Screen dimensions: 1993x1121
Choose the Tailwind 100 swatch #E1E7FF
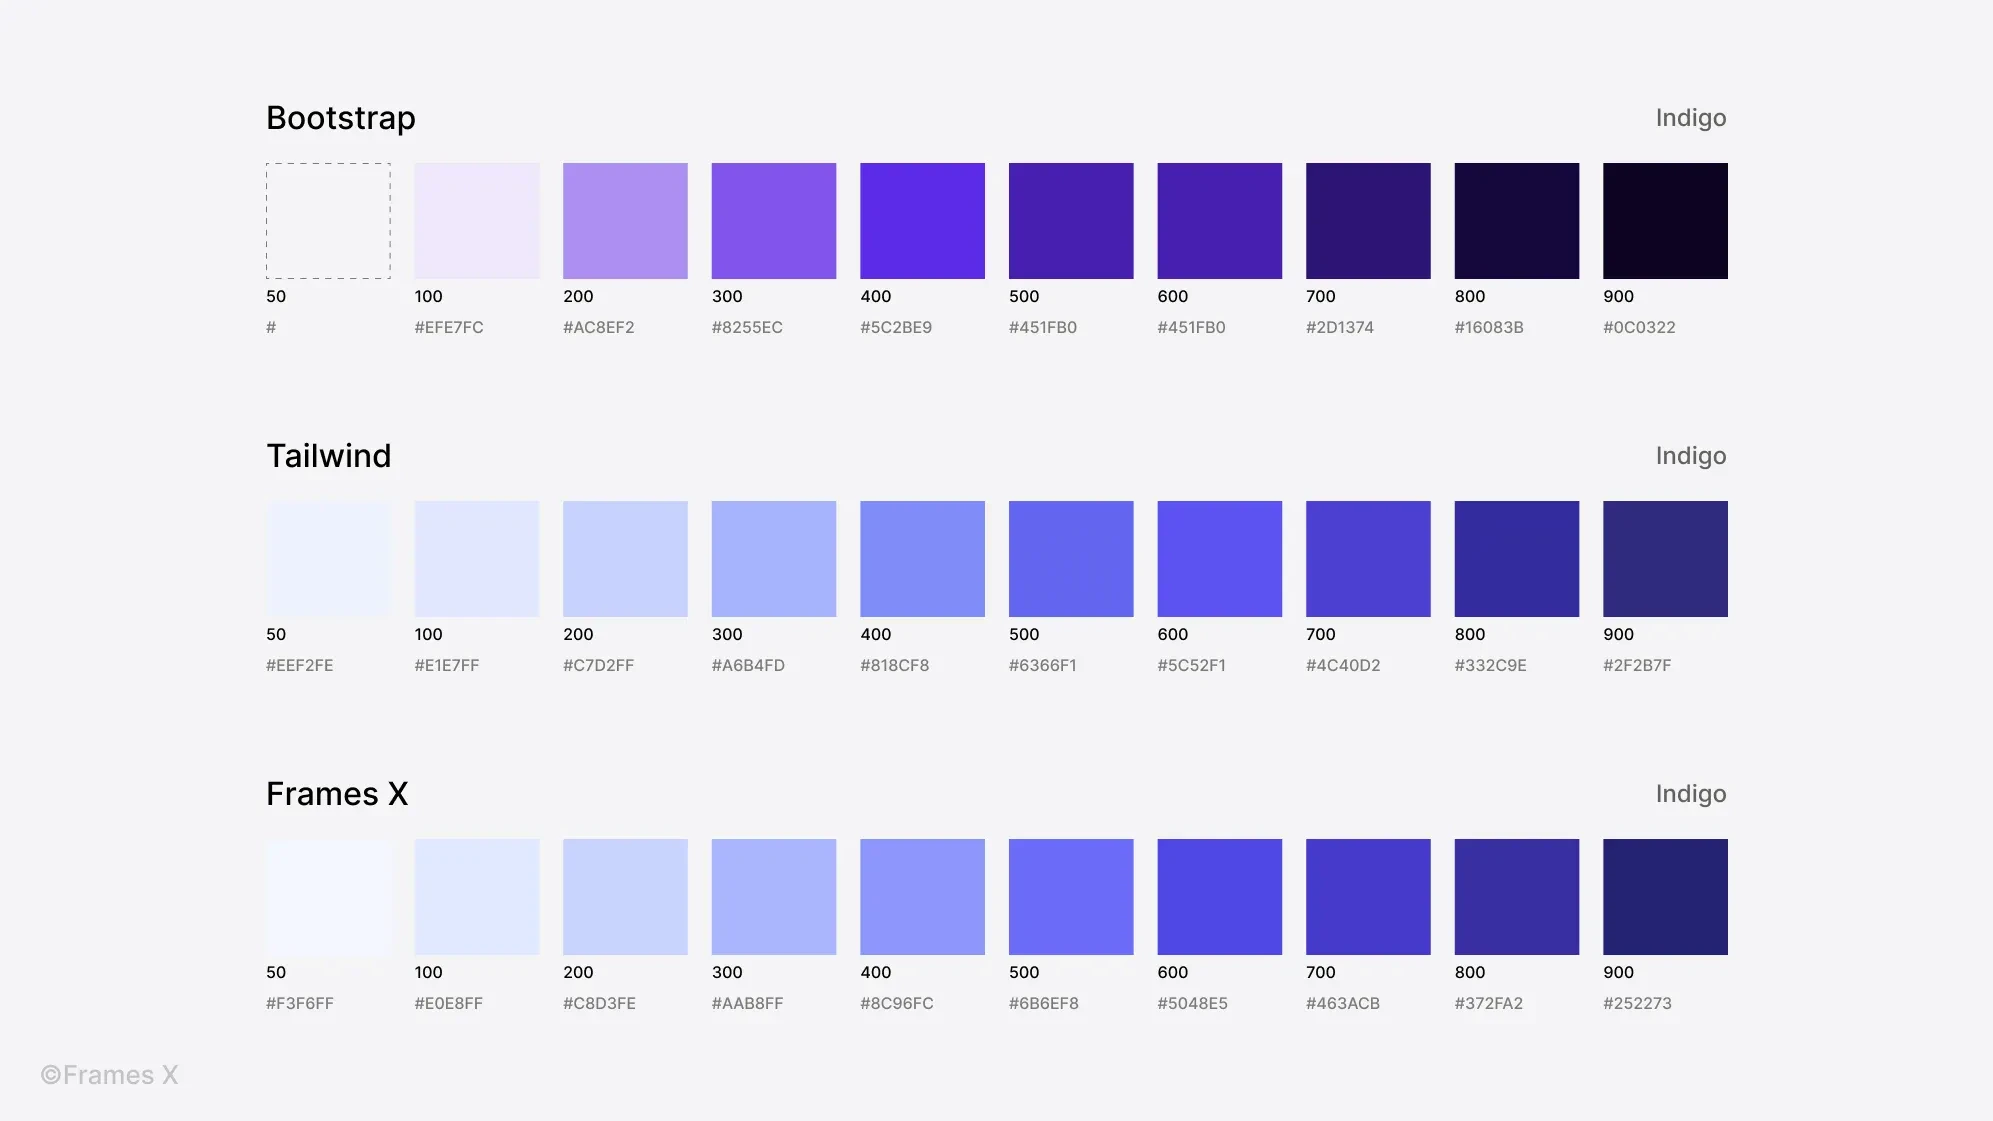477,559
